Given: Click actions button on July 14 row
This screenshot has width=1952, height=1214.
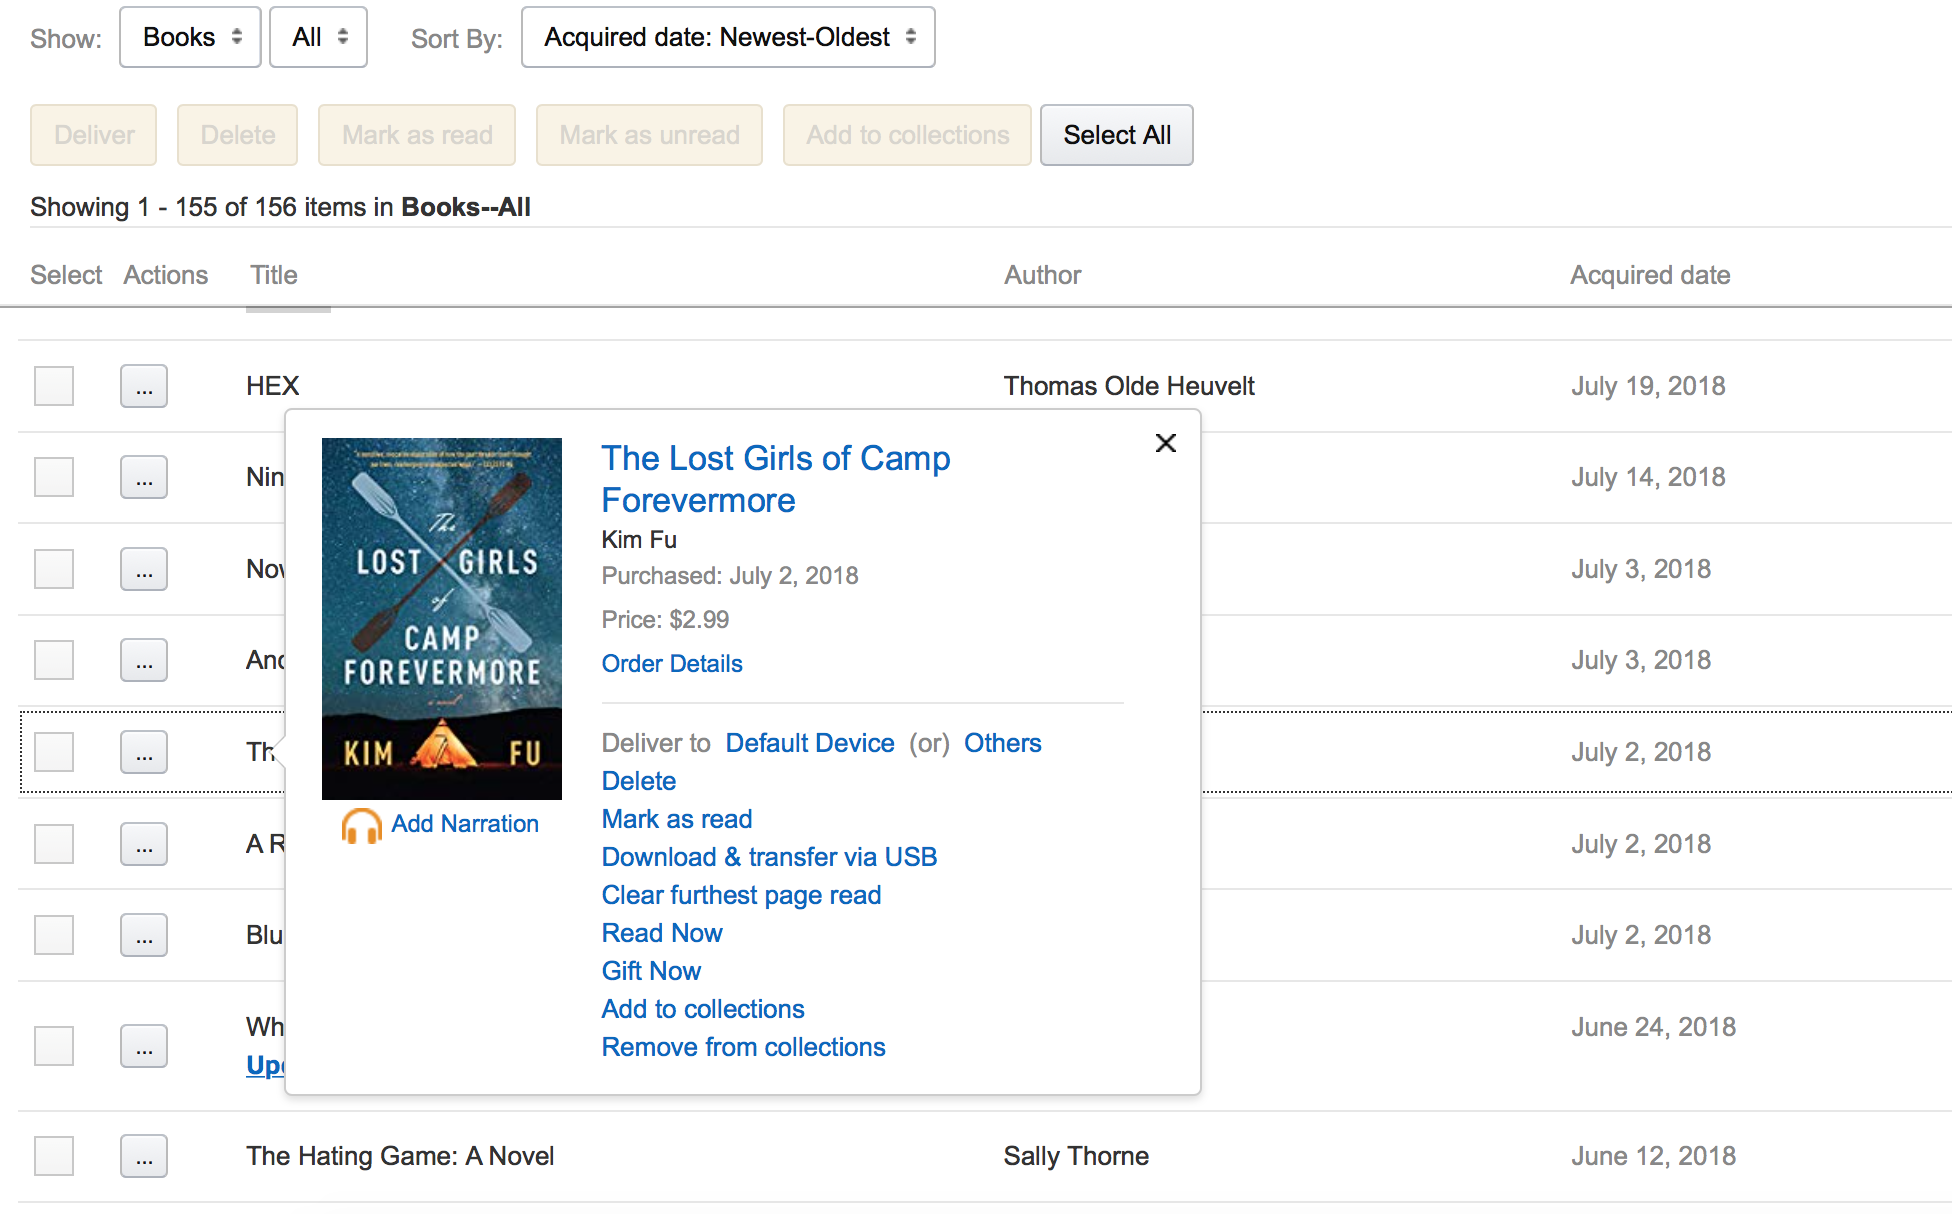Looking at the screenshot, I should 144,477.
